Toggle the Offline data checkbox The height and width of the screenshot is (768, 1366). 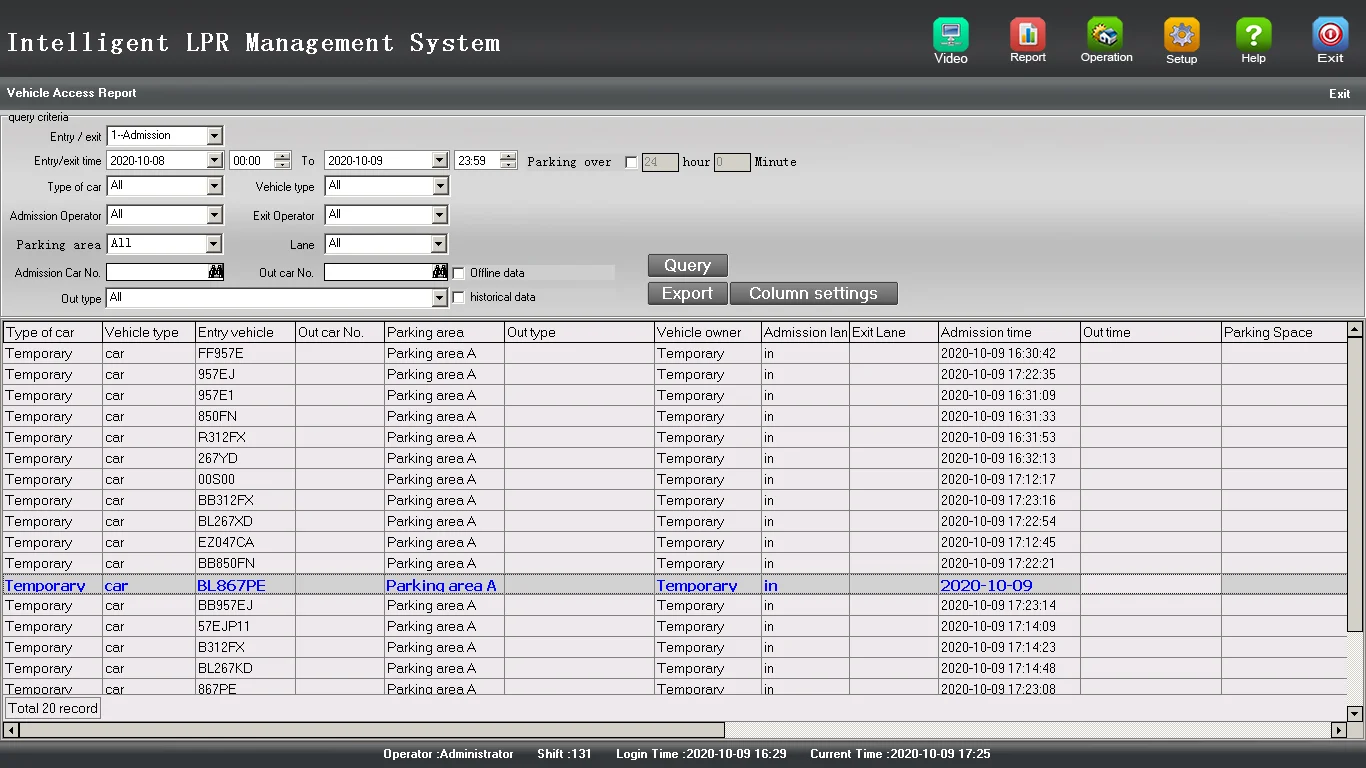[459, 273]
